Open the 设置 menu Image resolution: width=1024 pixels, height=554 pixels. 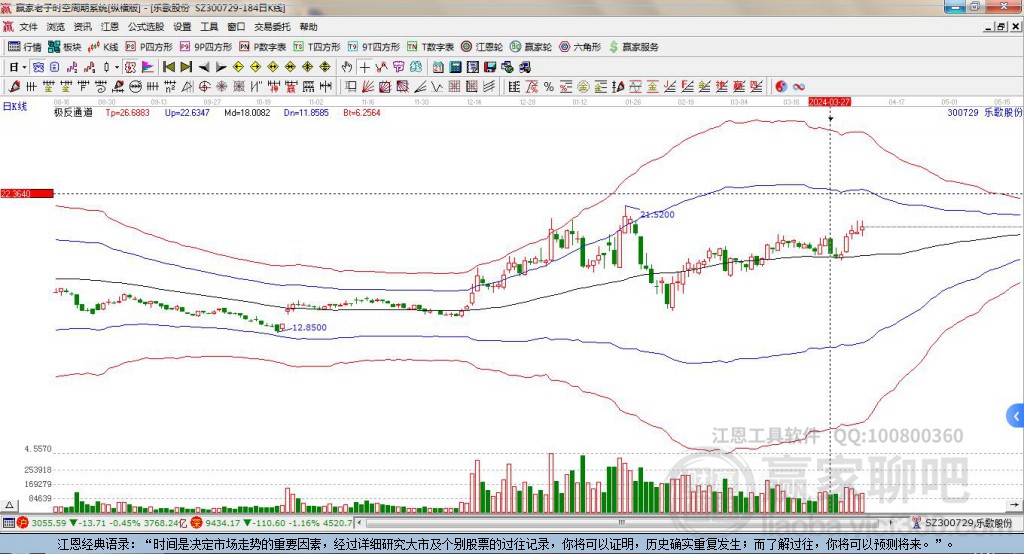182,27
